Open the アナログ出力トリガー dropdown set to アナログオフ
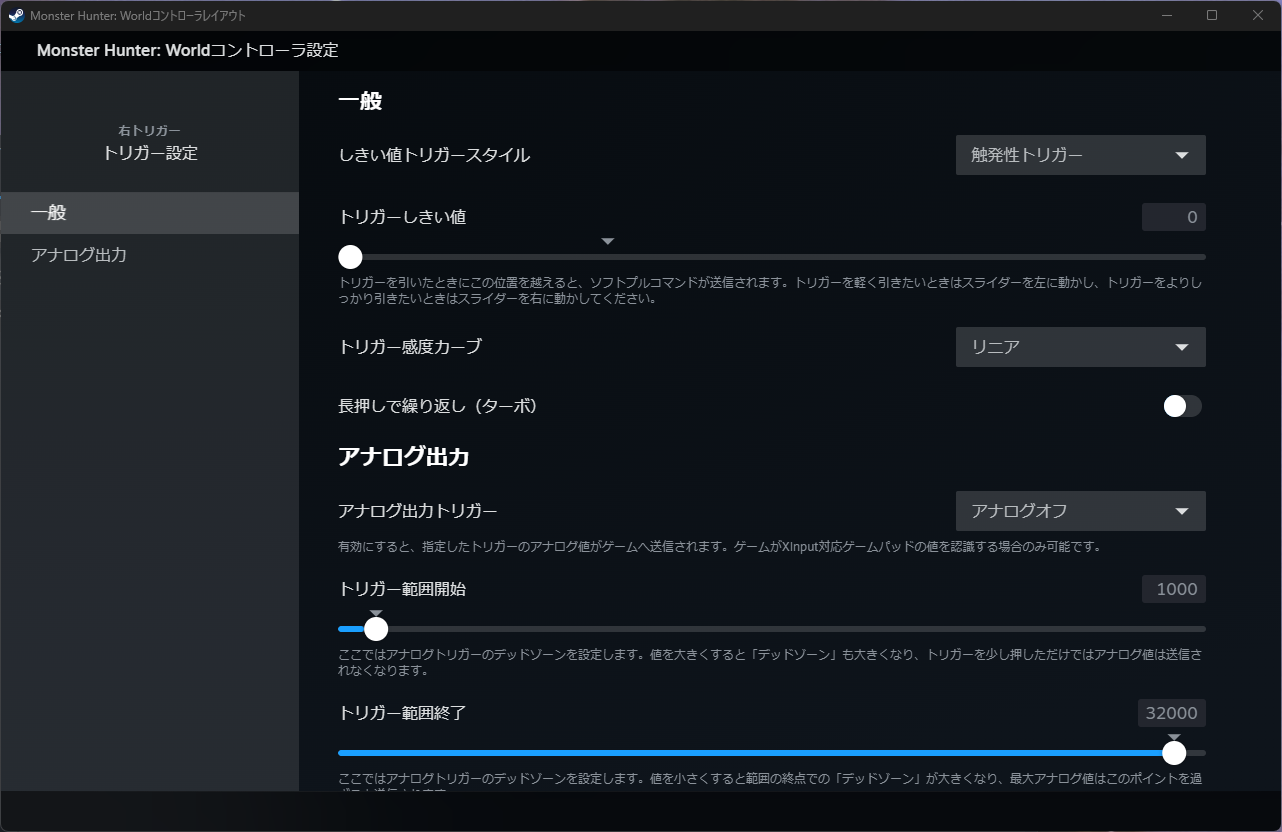1282x832 pixels. 1080,511
